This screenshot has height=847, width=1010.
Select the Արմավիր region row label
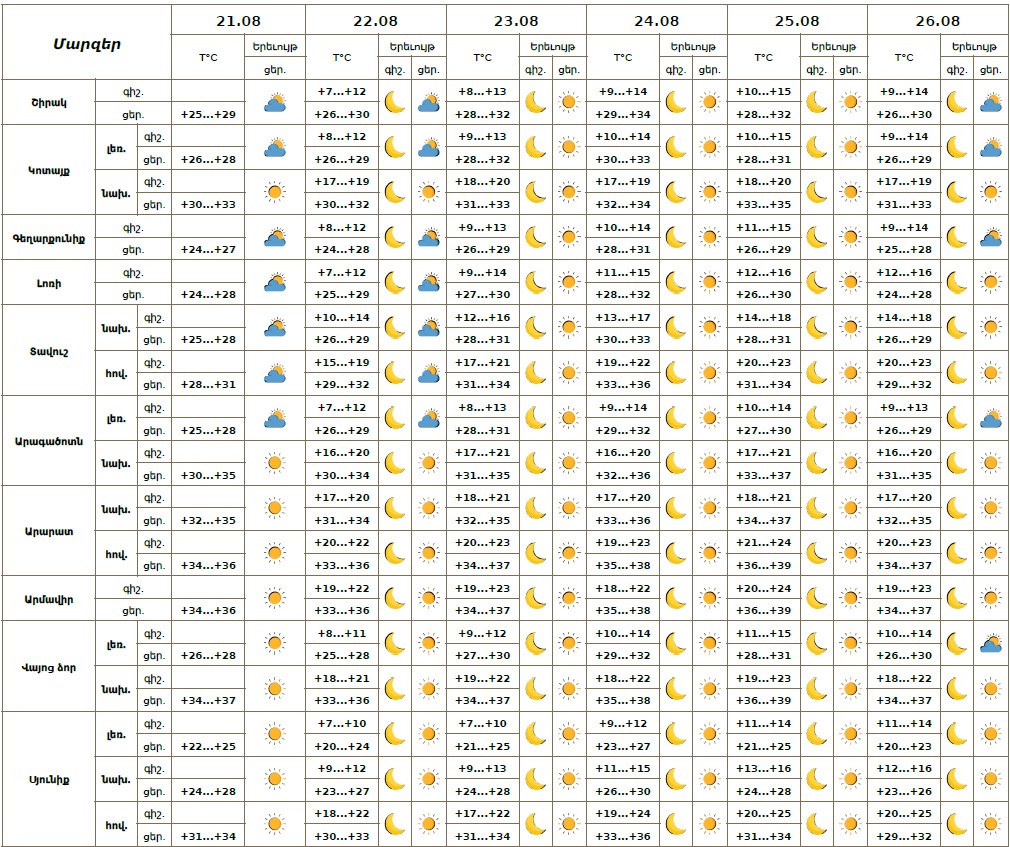click(x=48, y=599)
